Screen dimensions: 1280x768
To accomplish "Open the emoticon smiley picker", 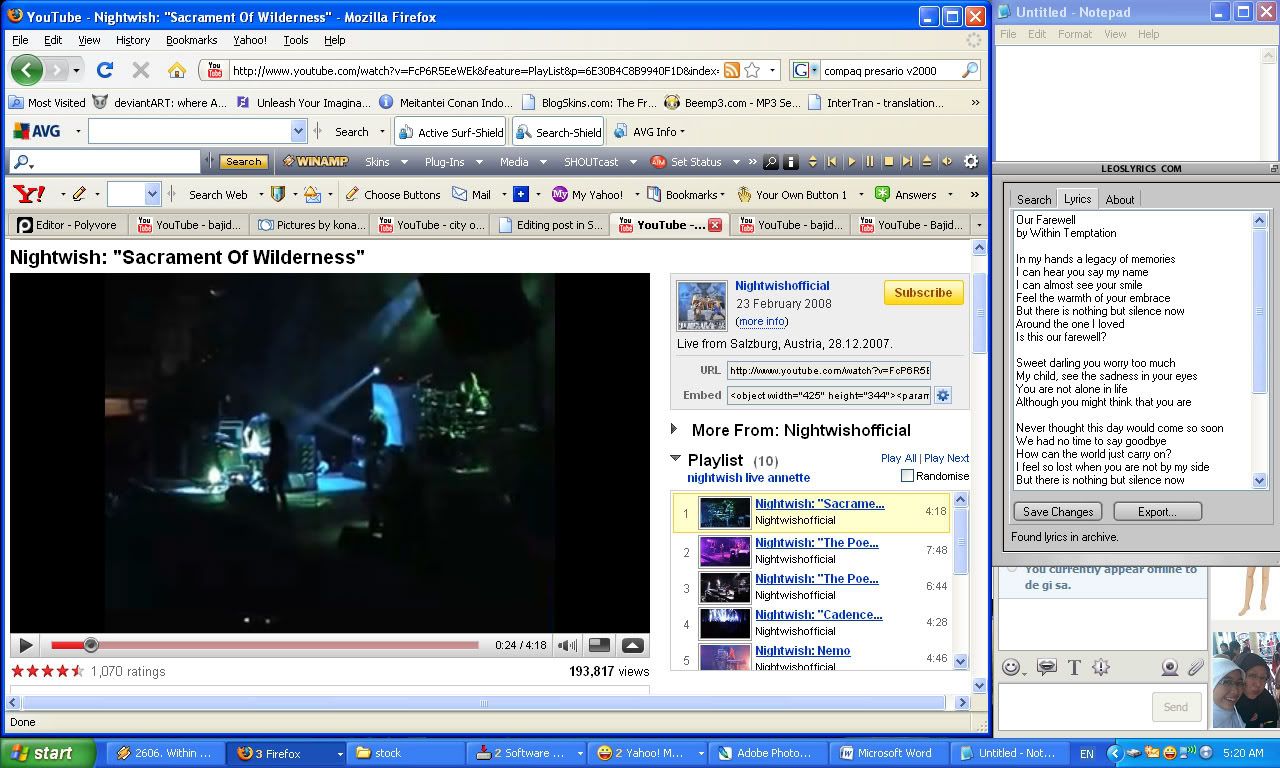I will (x=1011, y=667).
